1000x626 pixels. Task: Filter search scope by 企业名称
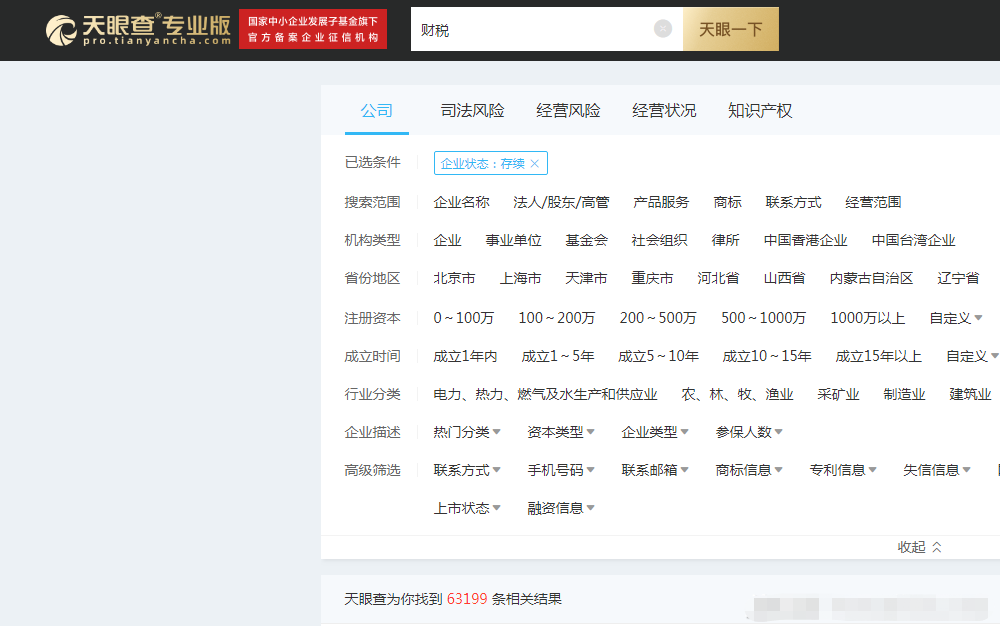[461, 202]
